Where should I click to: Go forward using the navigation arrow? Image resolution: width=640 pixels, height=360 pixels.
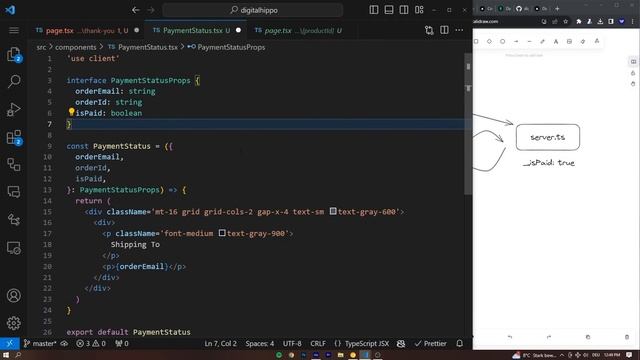[x=151, y=10]
